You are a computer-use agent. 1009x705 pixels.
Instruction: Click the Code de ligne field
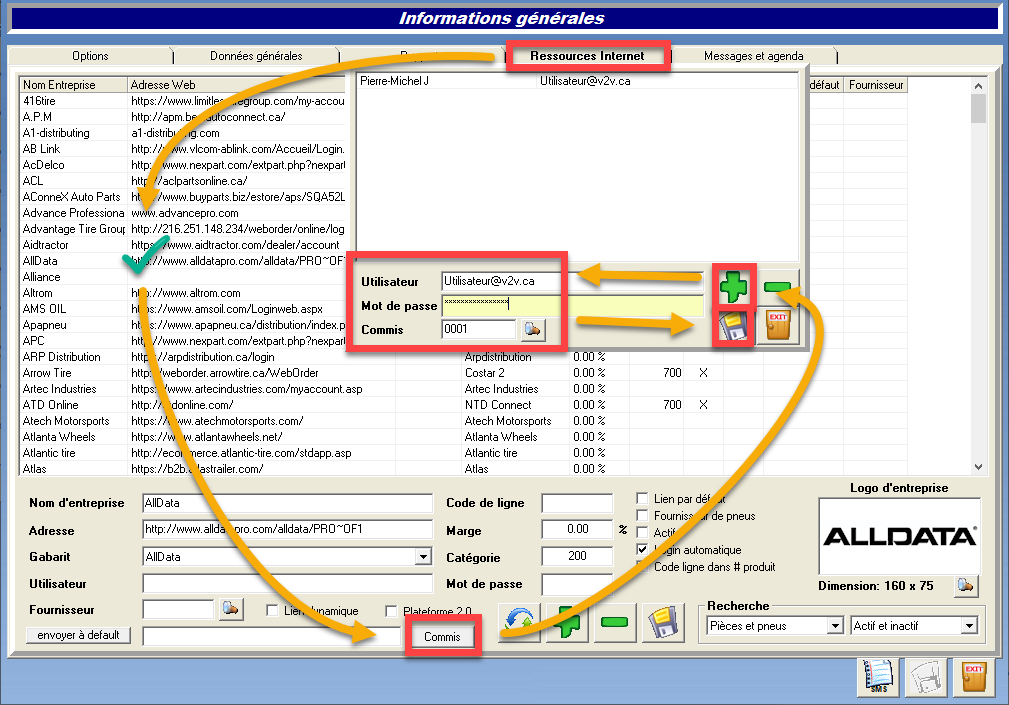577,503
